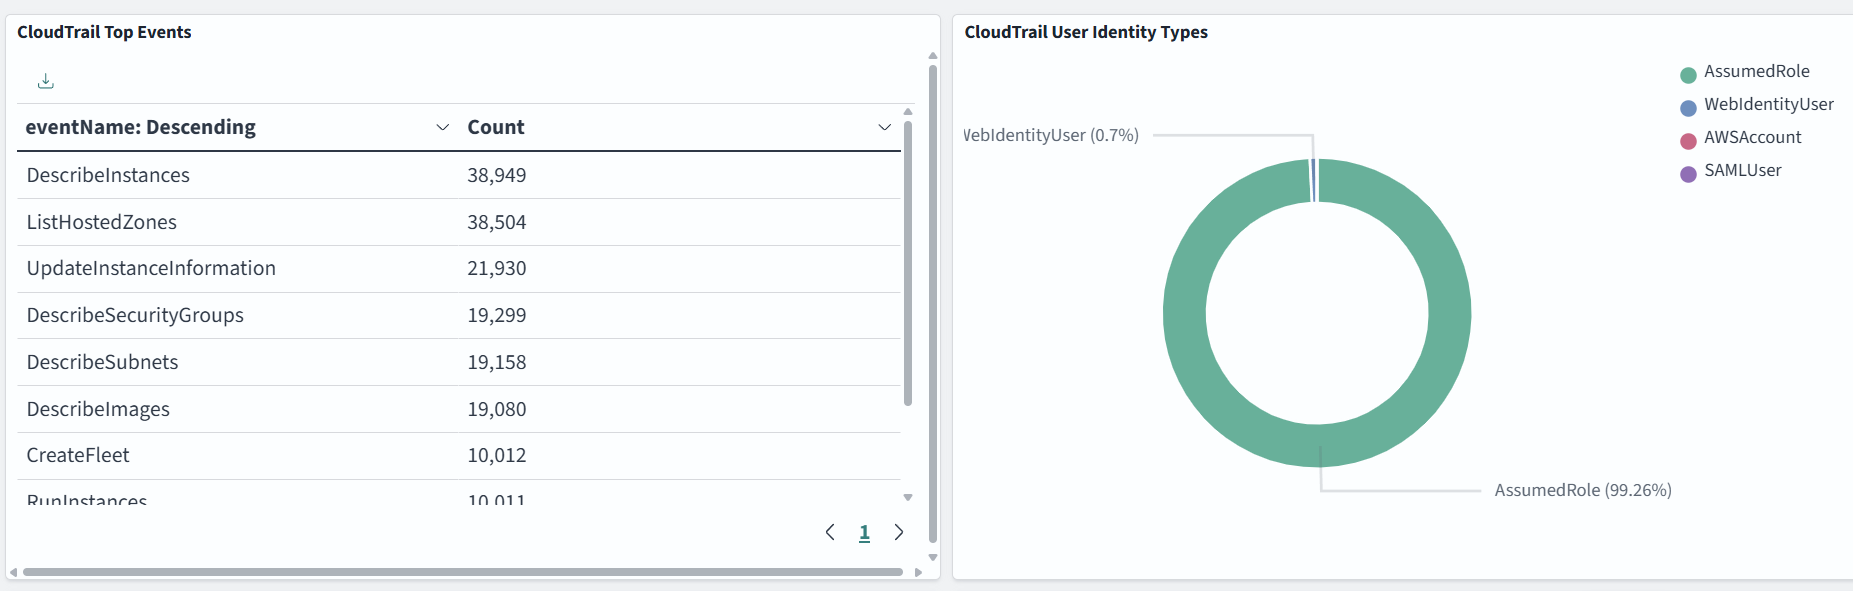The width and height of the screenshot is (1853, 591).
Task: Click the inner table scroll-up arrow
Action: click(x=908, y=111)
